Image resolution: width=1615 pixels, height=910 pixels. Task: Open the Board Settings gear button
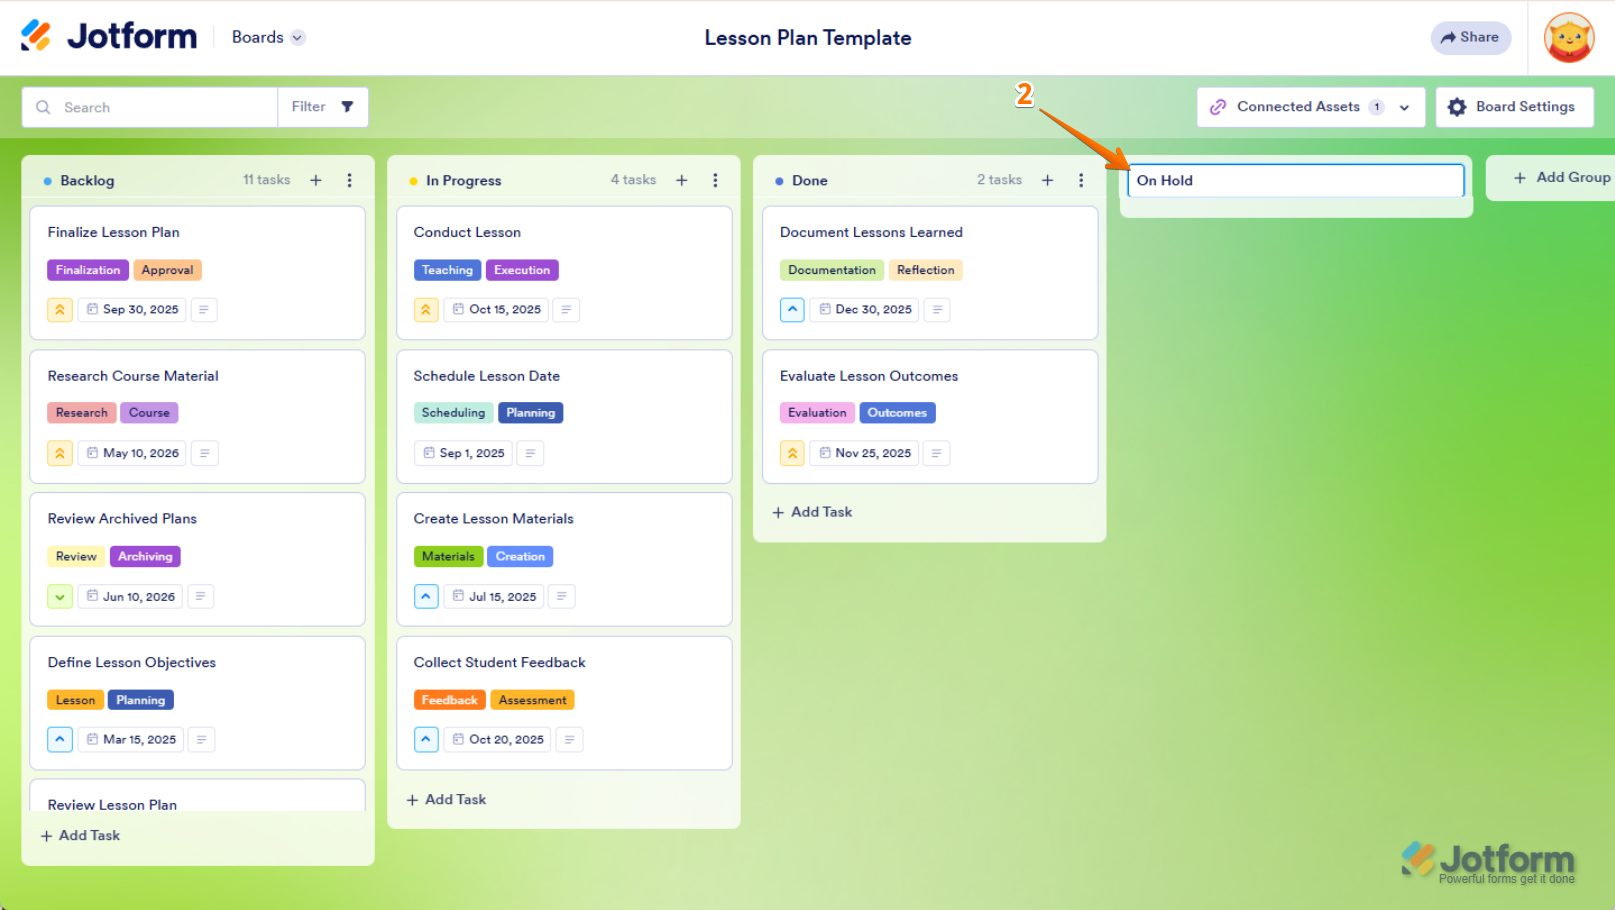pyautogui.click(x=1513, y=107)
